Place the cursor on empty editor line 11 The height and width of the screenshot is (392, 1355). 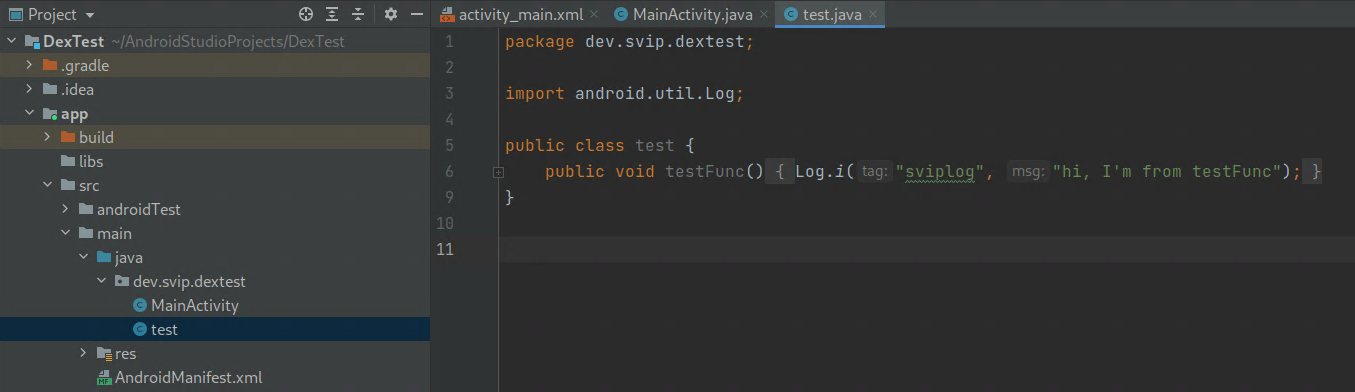pos(926,249)
